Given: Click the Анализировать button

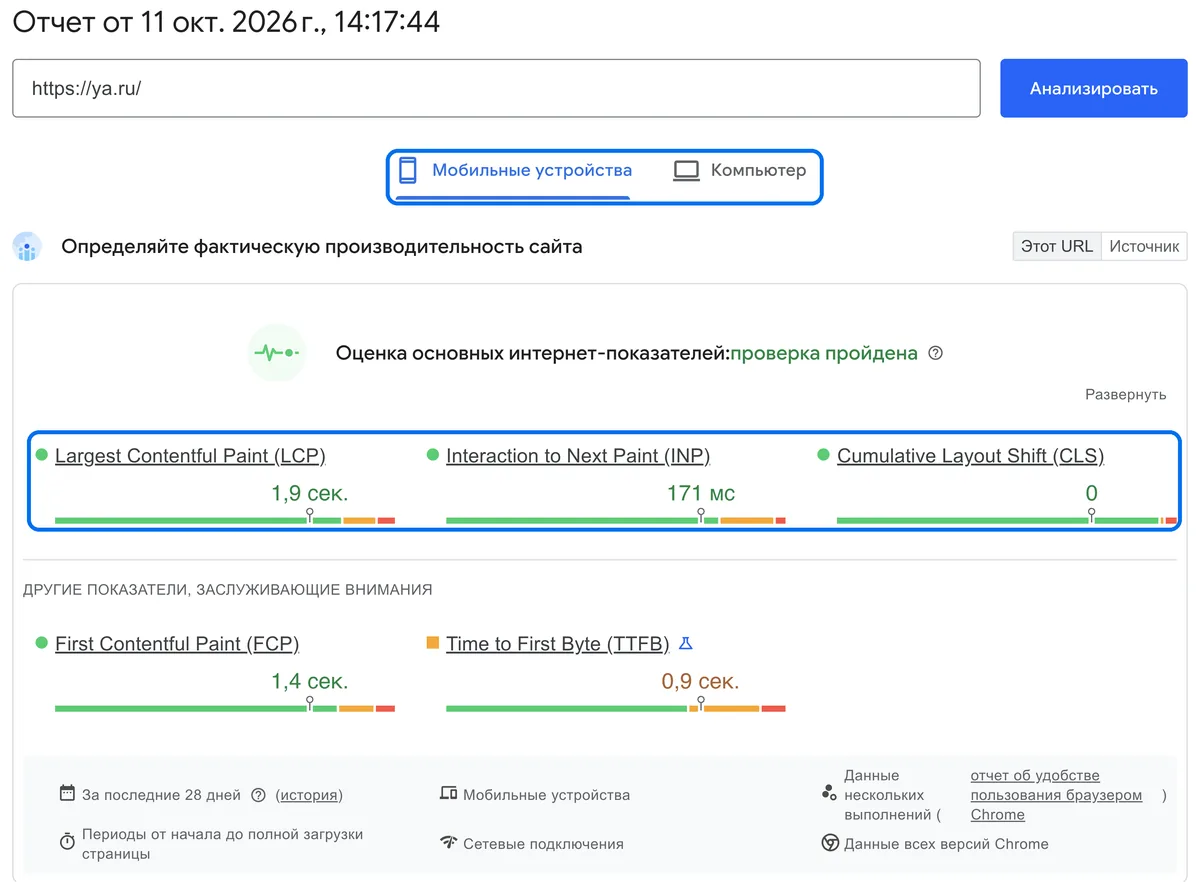Looking at the screenshot, I should tap(1094, 88).
